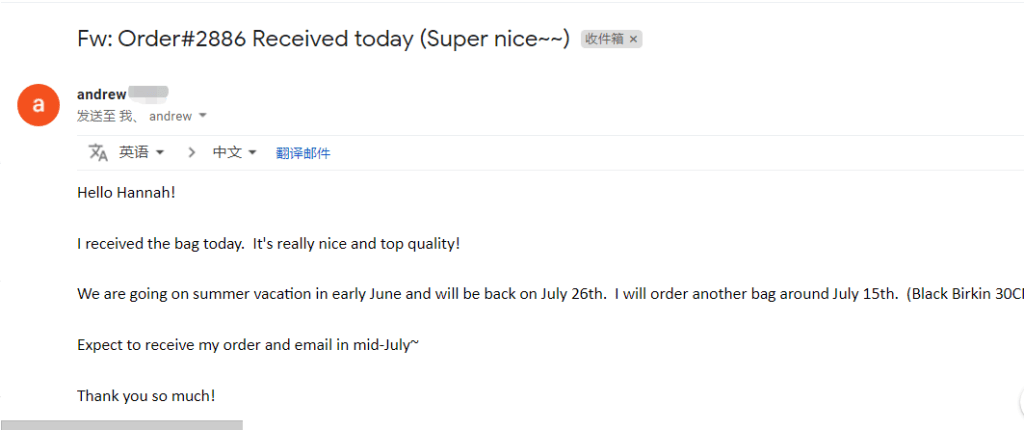Click the horizontal scrollbar at the bottom
This screenshot has width=1024, height=430.
tap(121, 425)
